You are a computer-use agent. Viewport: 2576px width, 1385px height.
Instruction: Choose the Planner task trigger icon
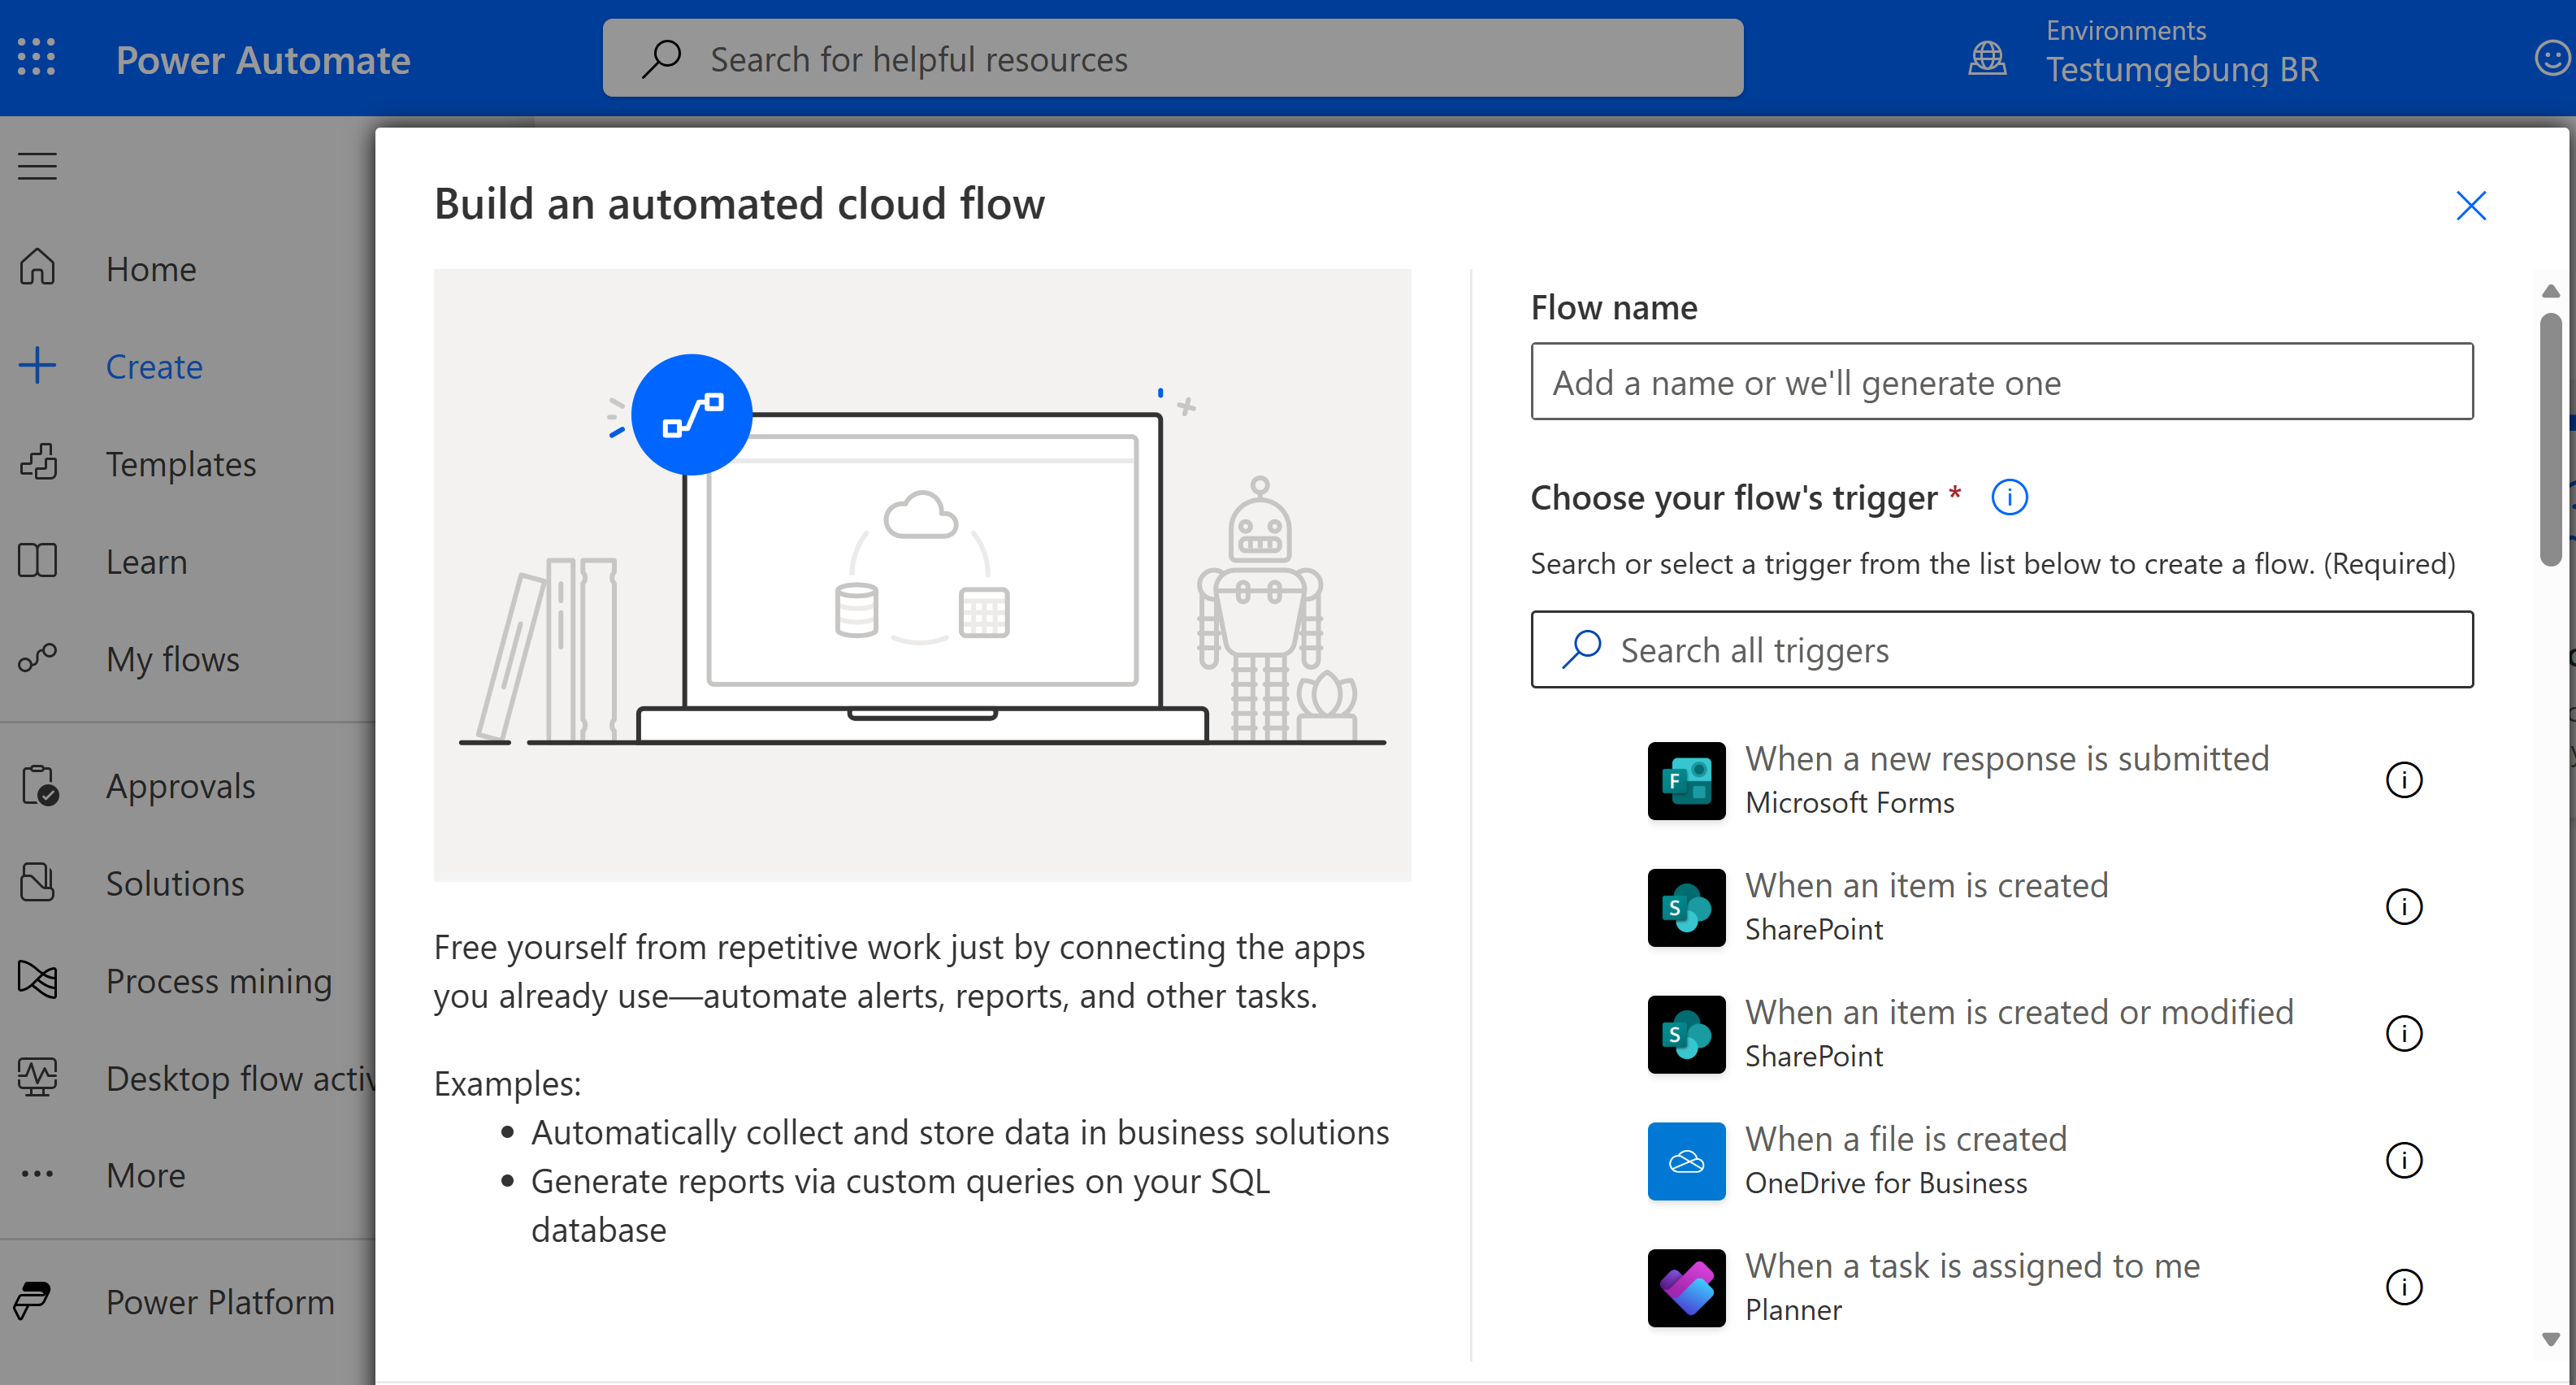coord(1686,1288)
